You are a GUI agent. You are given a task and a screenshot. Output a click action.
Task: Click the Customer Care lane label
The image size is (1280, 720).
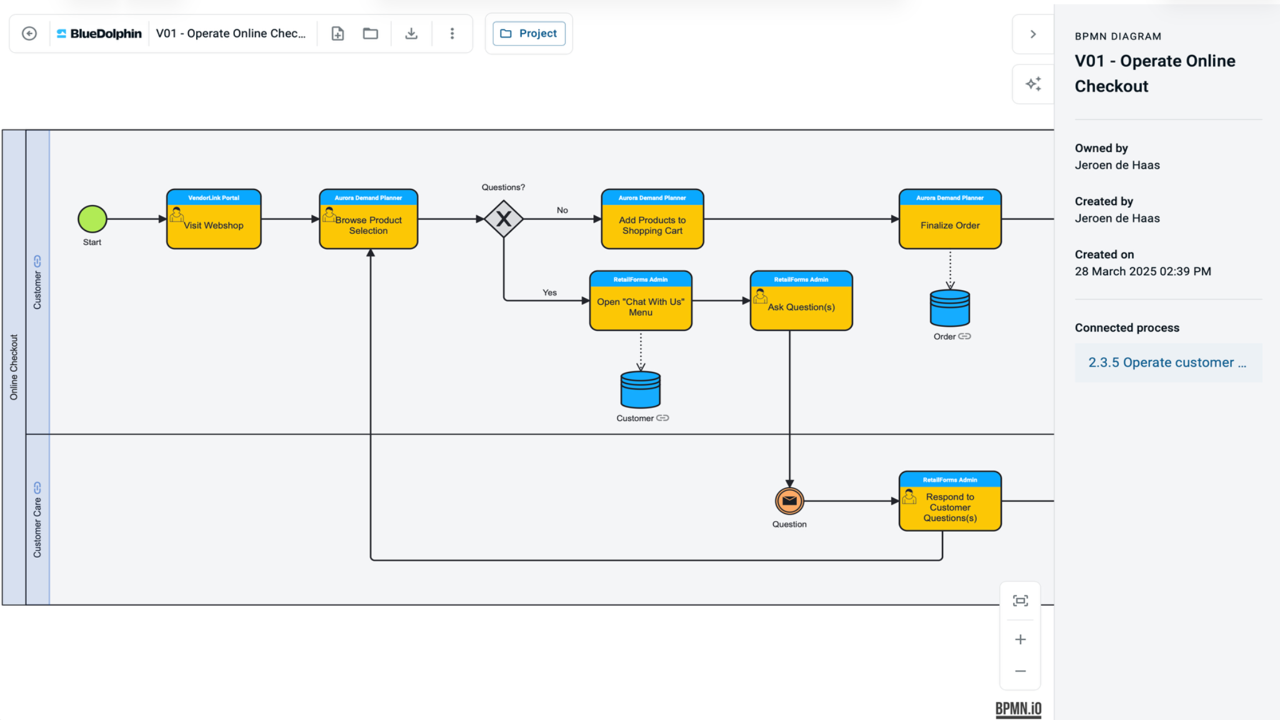tap(37, 528)
